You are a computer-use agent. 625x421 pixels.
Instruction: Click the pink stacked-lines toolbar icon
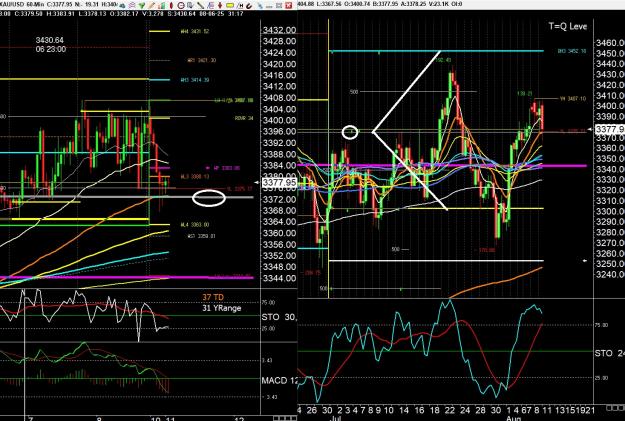(x=132, y=6)
